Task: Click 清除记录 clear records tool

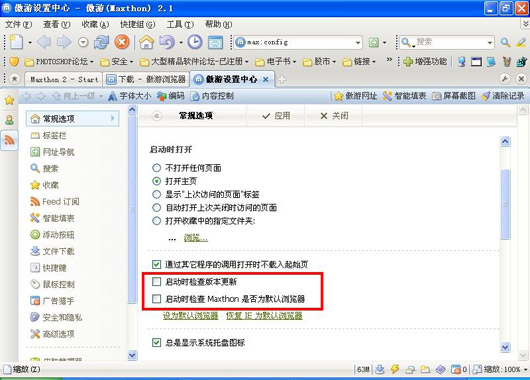Action: 503,96
